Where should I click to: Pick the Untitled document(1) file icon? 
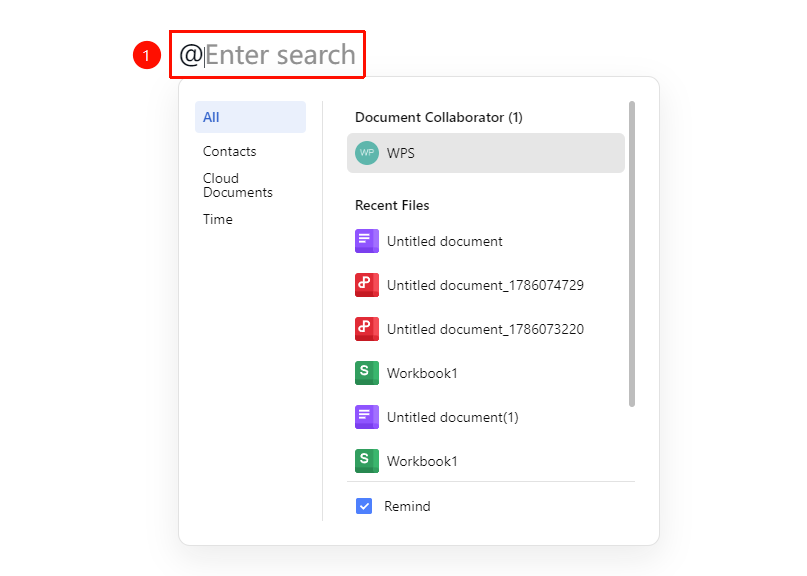coord(367,417)
